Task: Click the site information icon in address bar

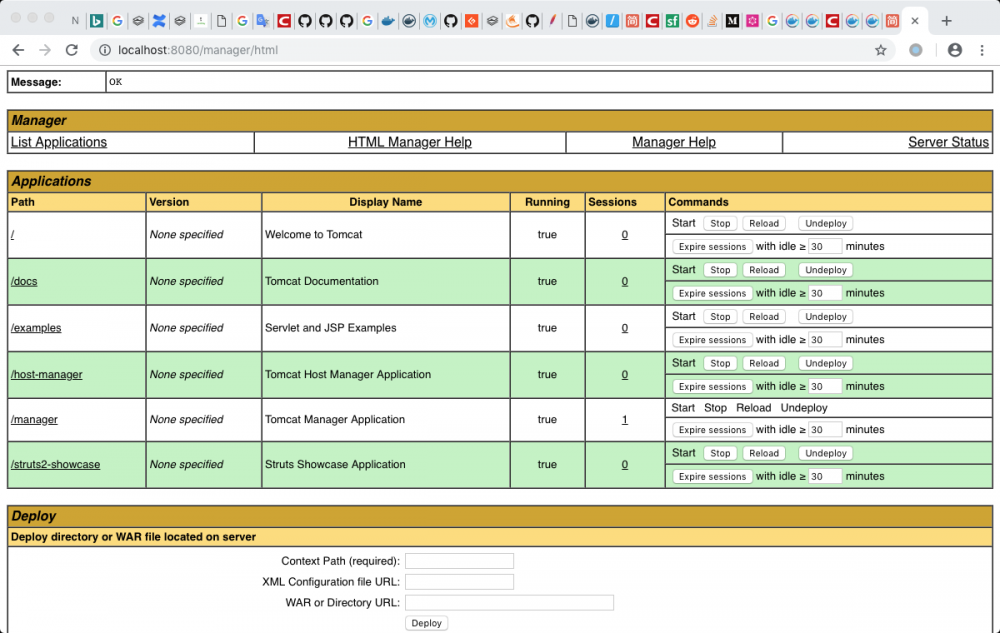Action: click(x=106, y=50)
